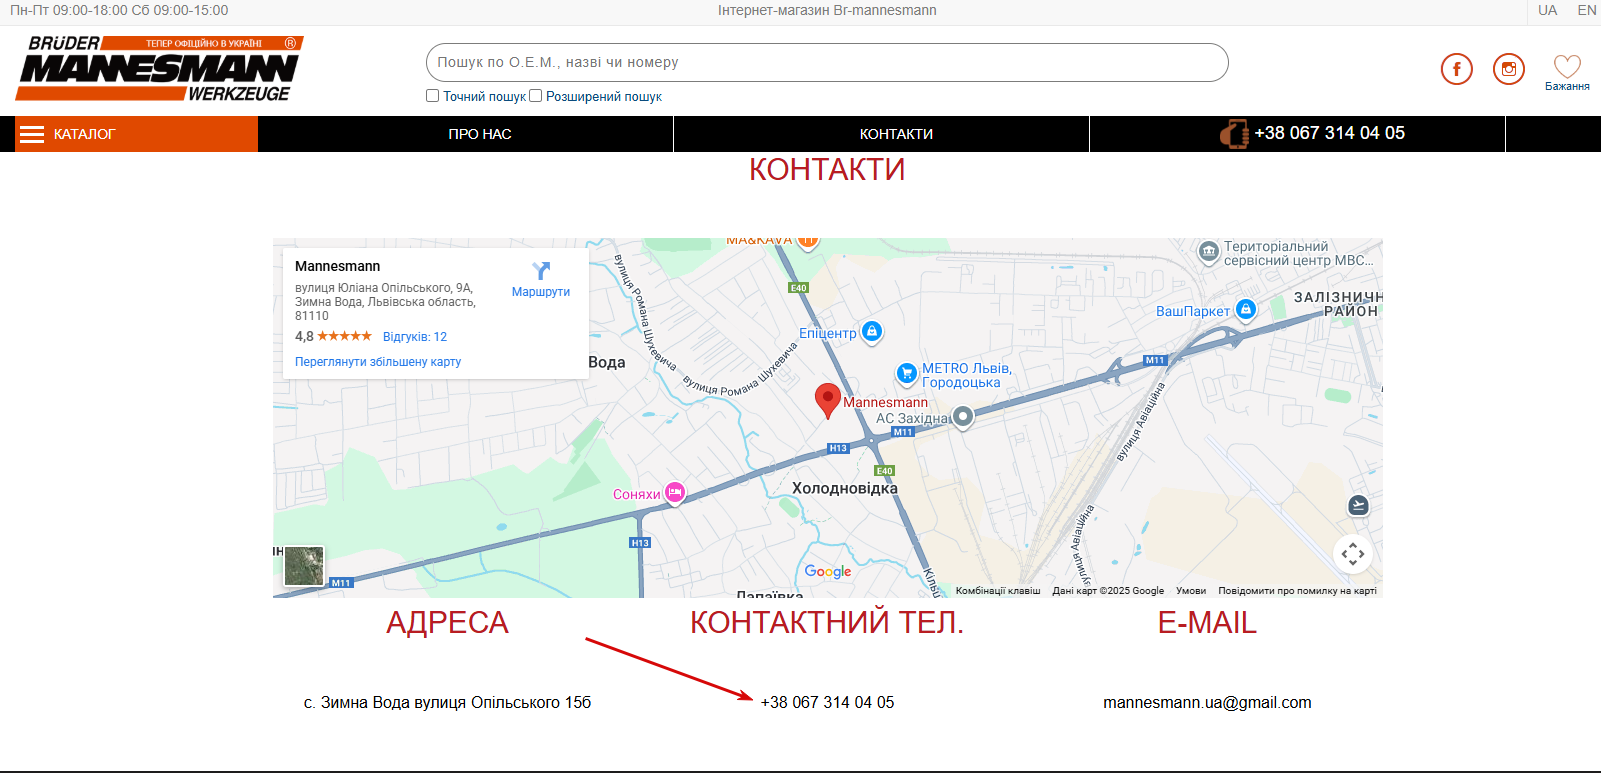Click the O.E.M. search input field

pos(827,62)
